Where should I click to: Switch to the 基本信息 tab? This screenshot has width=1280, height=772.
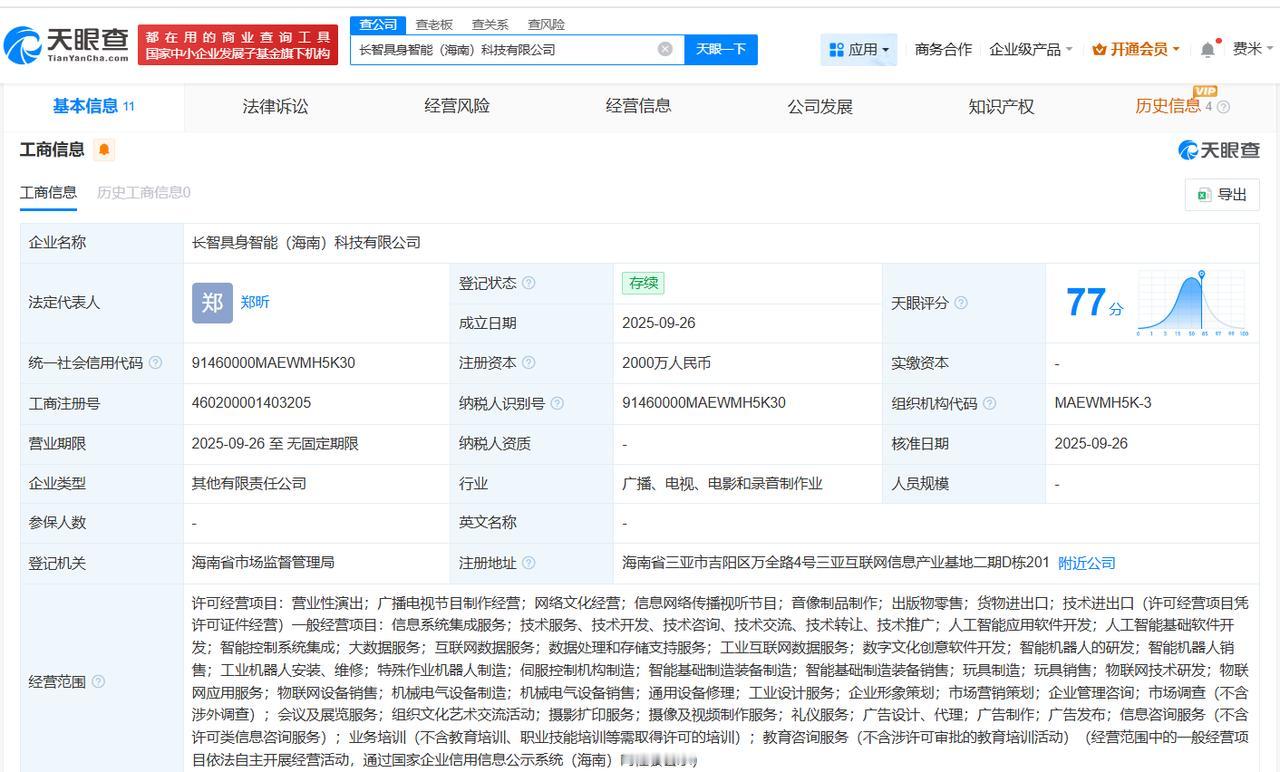pos(93,106)
